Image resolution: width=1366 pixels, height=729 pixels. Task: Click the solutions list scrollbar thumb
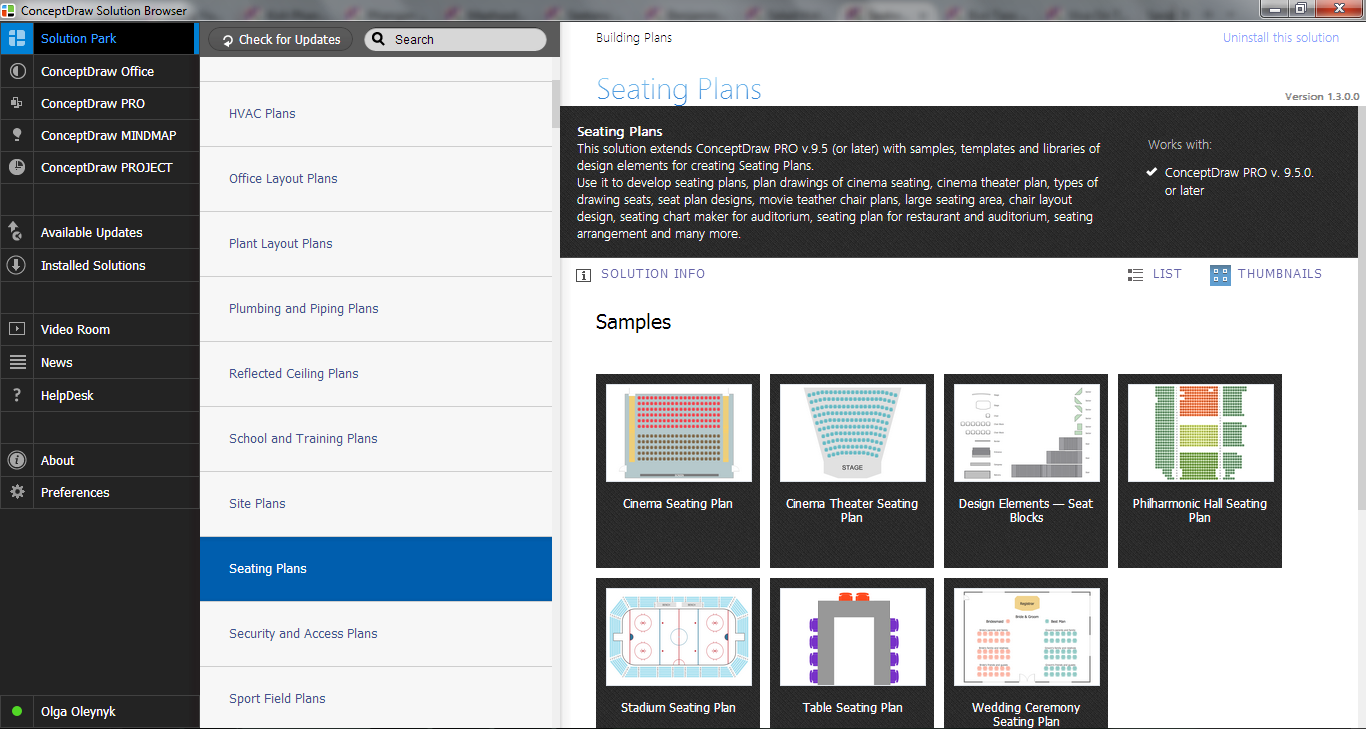(x=556, y=104)
